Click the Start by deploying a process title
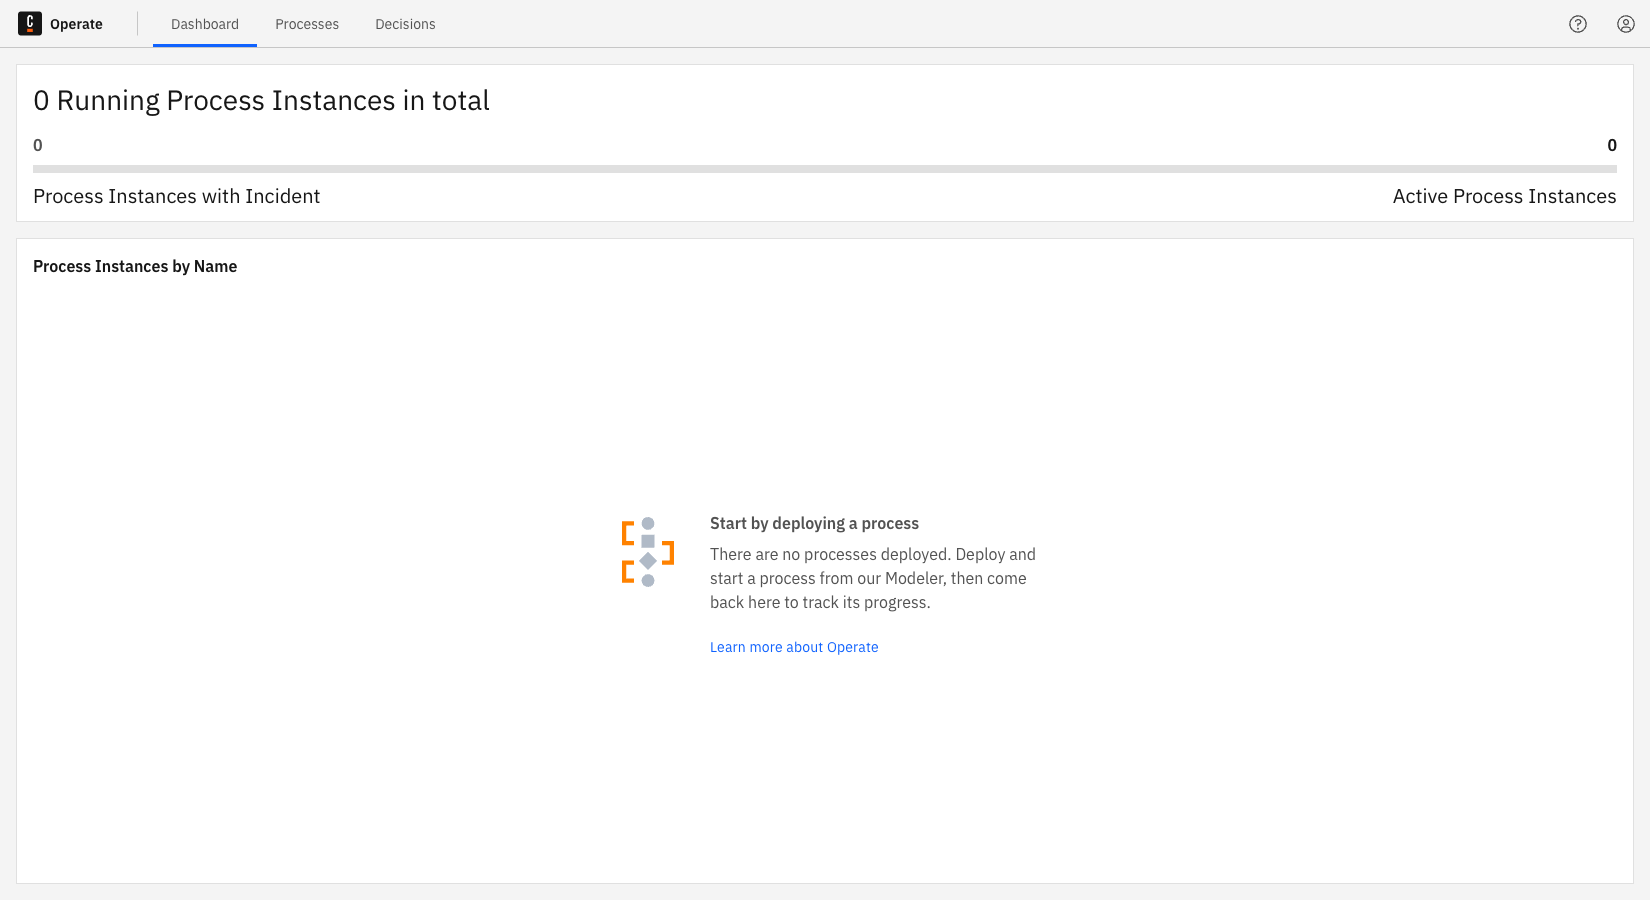This screenshot has height=900, width=1650. 814,524
